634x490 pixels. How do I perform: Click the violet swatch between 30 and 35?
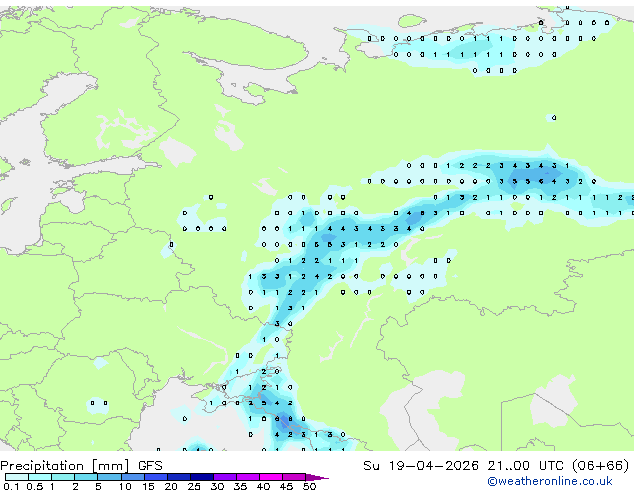coord(225,477)
